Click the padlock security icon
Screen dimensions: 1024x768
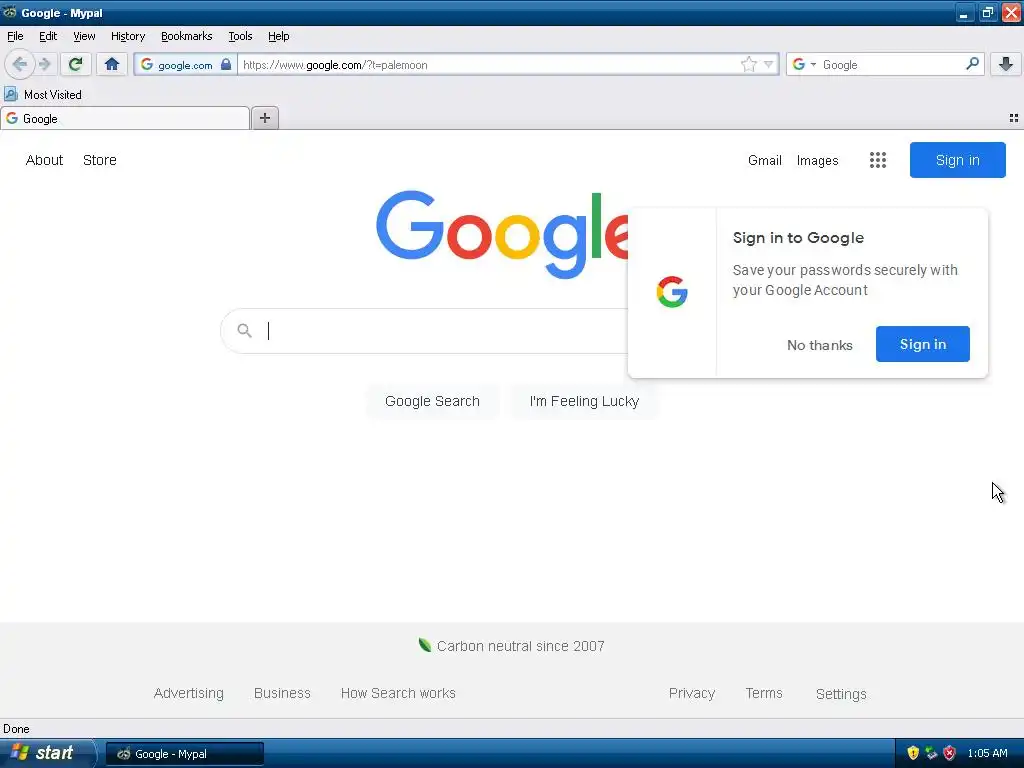225,64
